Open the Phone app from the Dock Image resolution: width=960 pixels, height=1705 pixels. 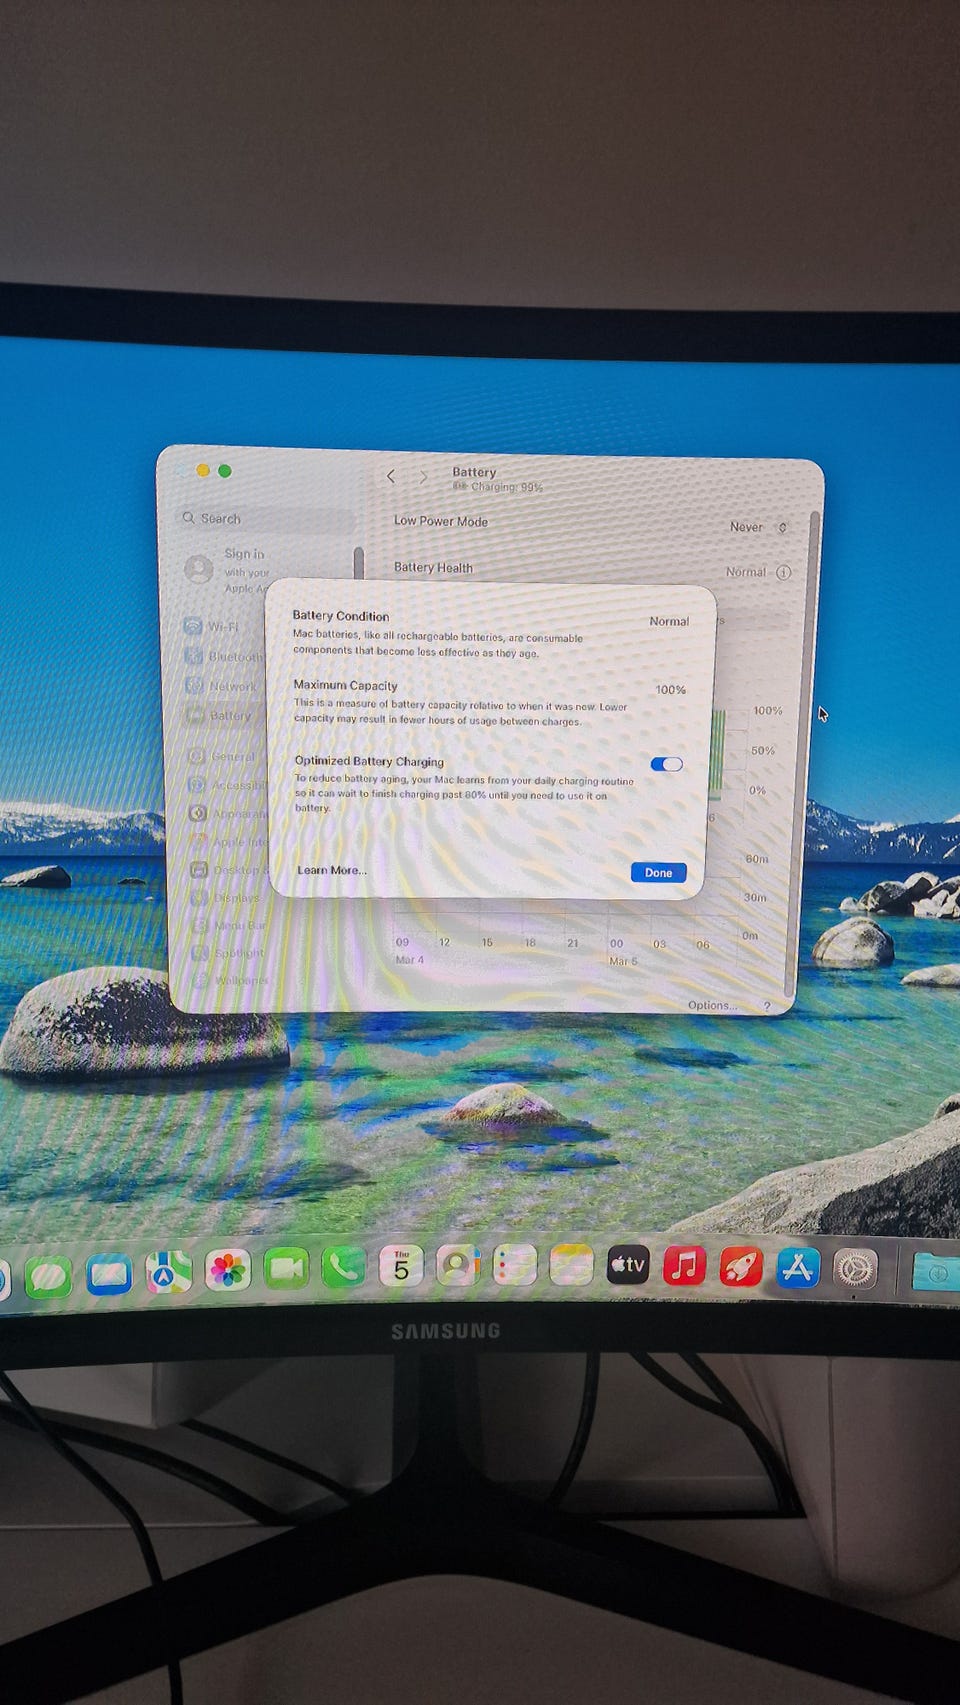click(343, 1267)
